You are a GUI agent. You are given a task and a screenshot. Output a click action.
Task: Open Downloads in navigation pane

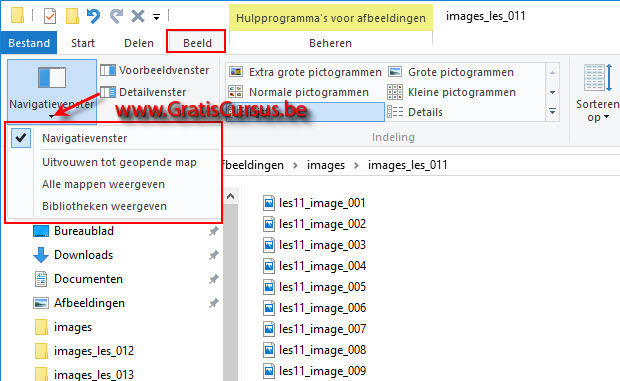pyautogui.click(x=83, y=255)
